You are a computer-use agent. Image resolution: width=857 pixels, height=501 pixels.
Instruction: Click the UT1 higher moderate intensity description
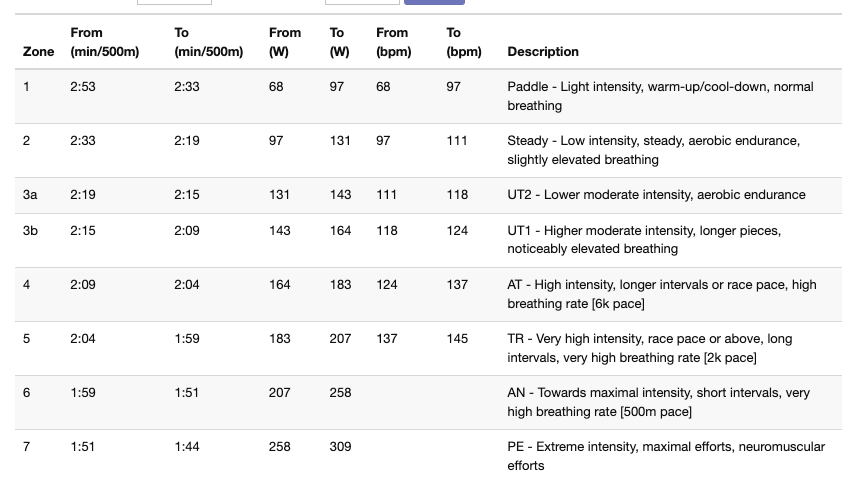[644, 239]
